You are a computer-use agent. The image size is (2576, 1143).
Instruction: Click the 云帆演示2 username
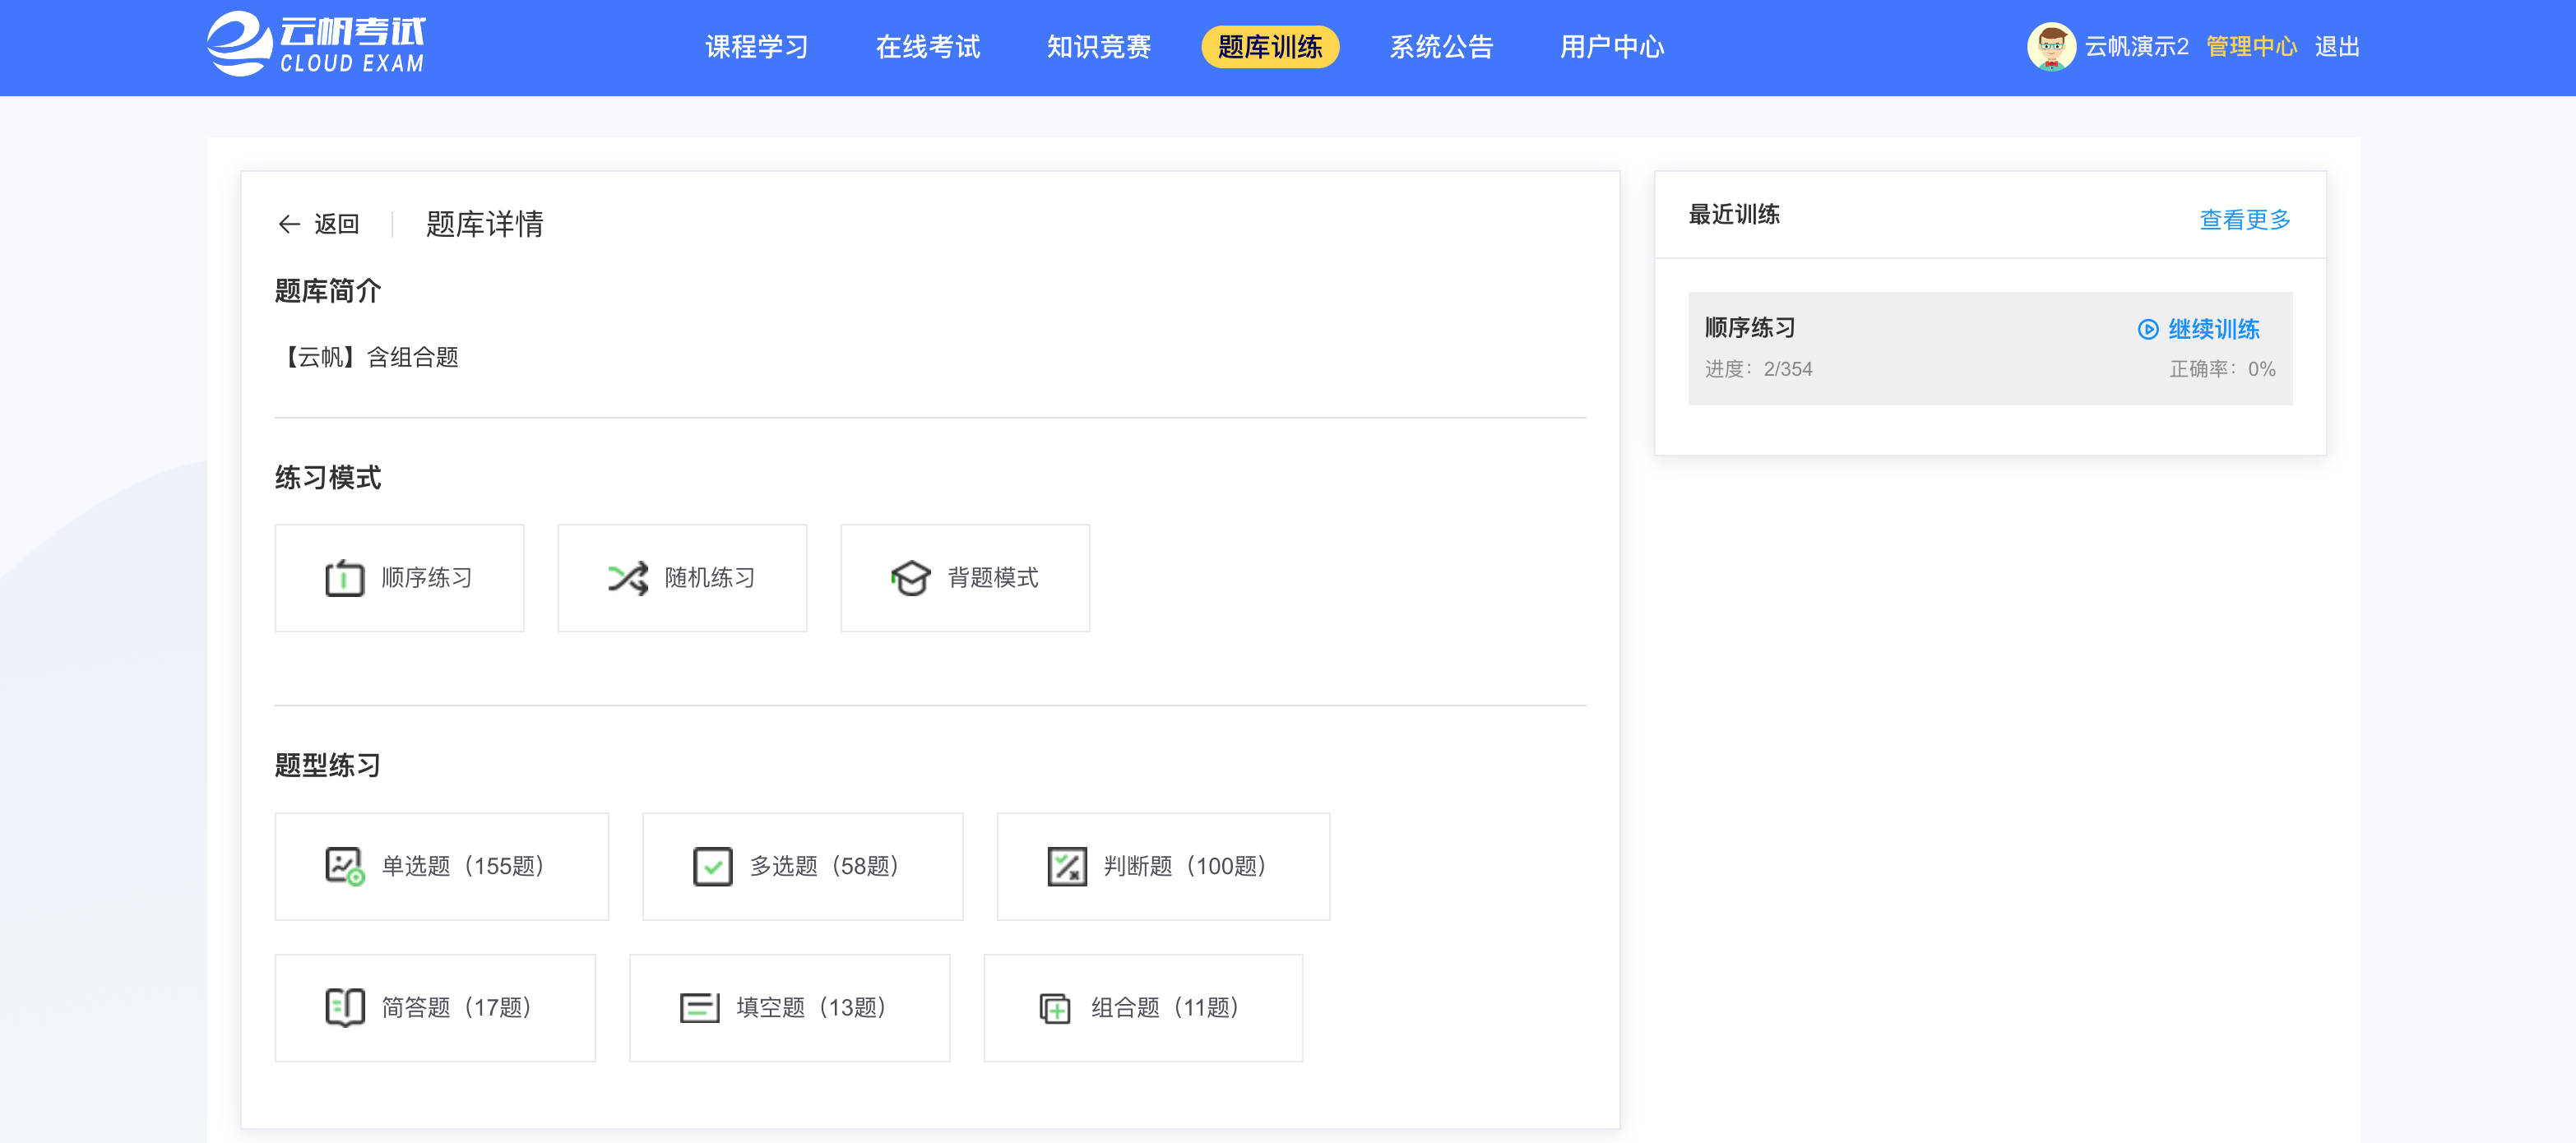(2136, 47)
